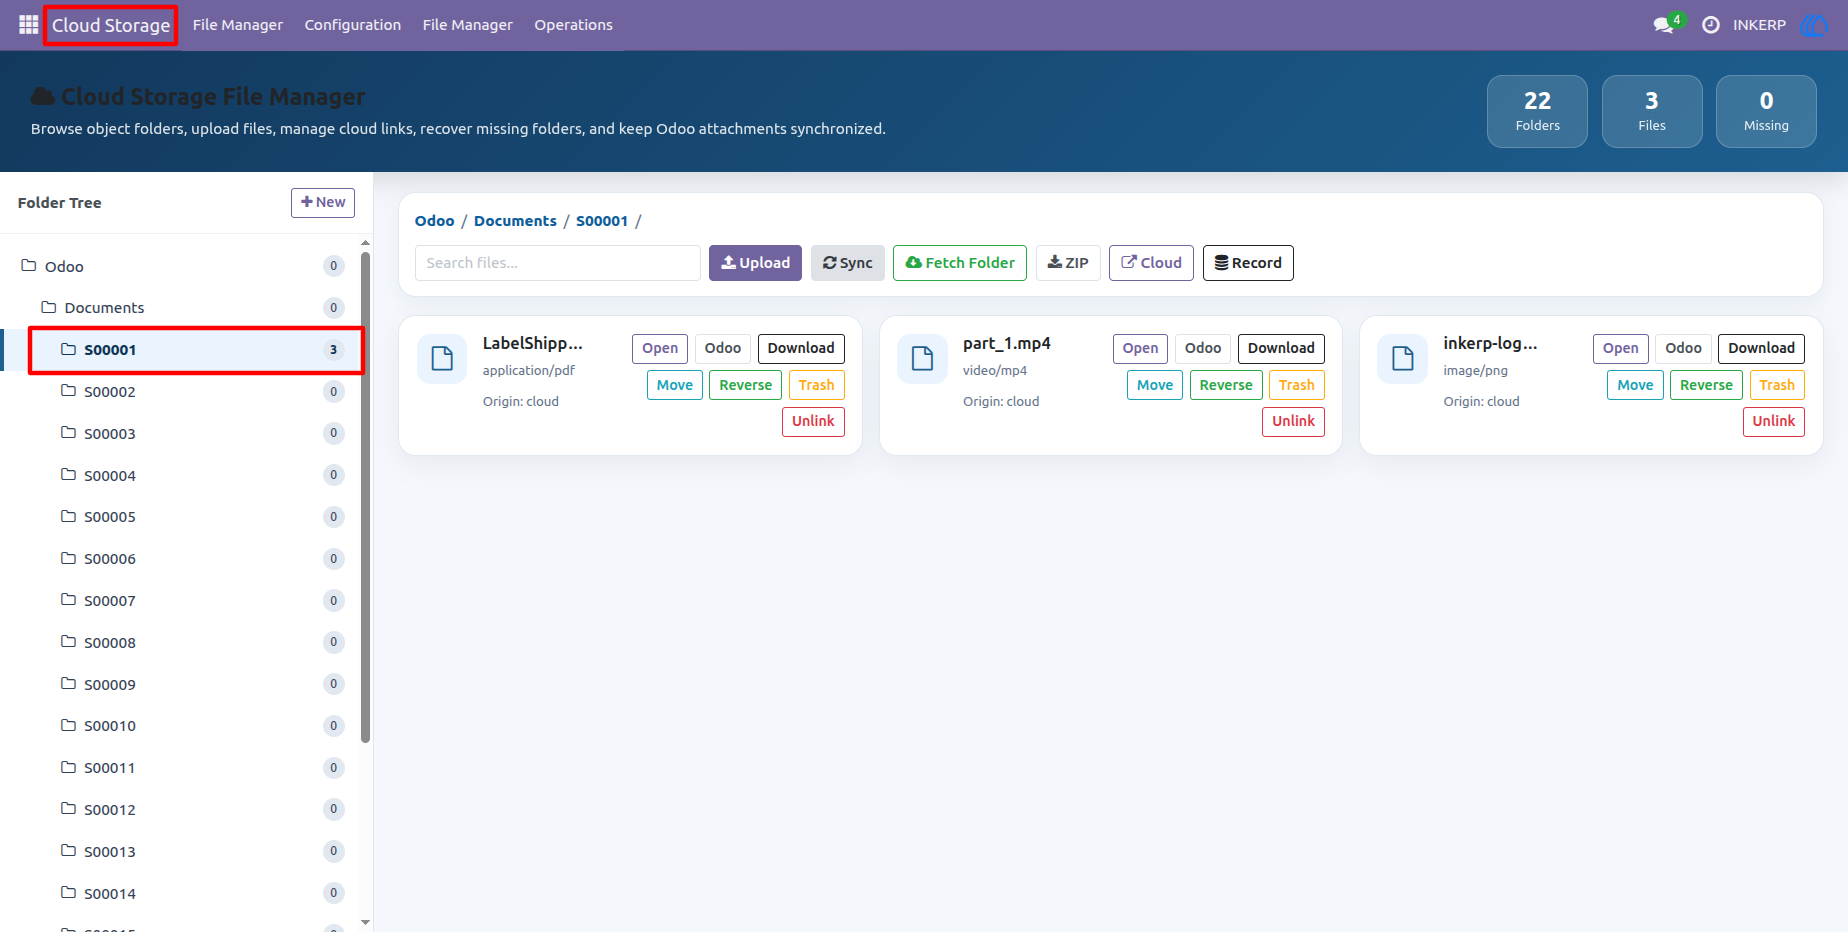Click the Documents folder icon in tree
This screenshot has width=1848, height=932.
tap(48, 307)
